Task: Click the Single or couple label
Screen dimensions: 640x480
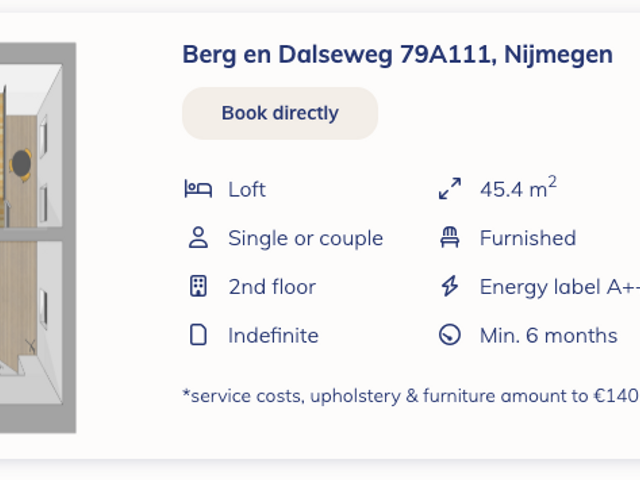Action: tap(305, 238)
